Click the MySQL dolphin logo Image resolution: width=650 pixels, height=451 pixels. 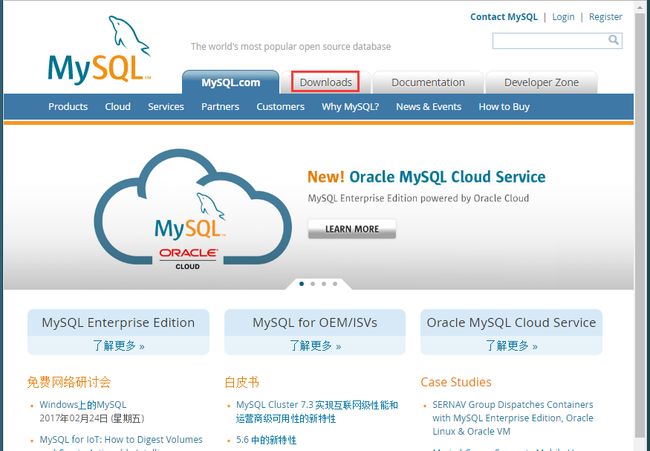click(x=99, y=50)
